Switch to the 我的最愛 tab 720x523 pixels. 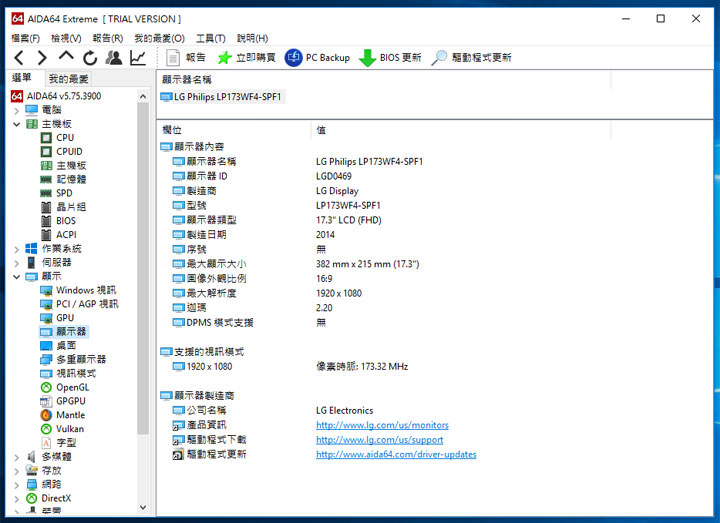point(68,78)
